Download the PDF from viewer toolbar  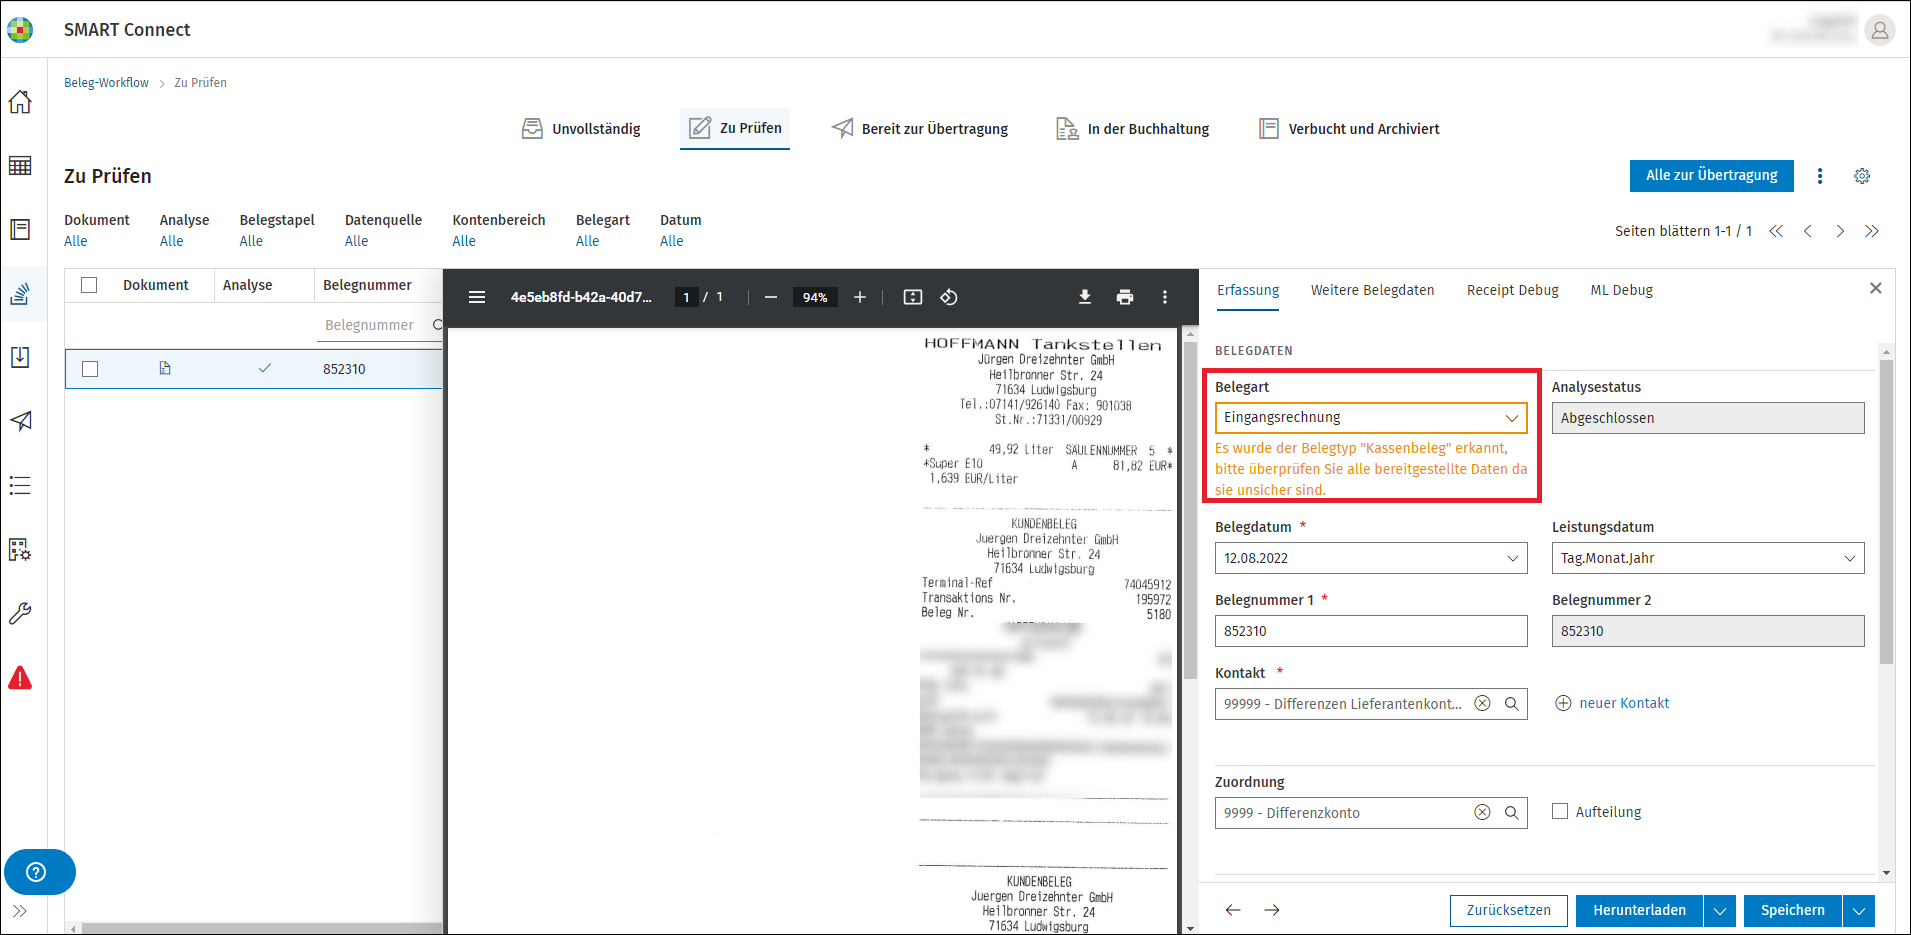(x=1085, y=297)
